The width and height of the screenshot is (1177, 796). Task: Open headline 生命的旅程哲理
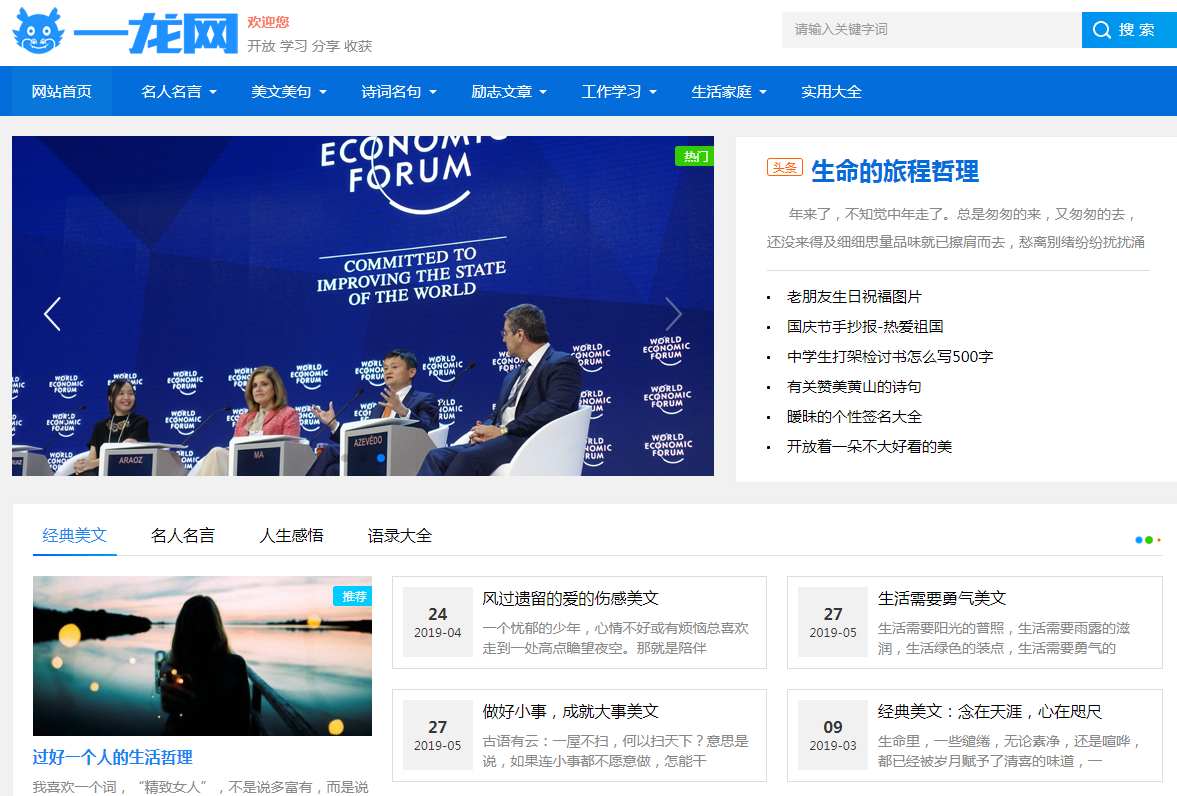click(x=895, y=171)
